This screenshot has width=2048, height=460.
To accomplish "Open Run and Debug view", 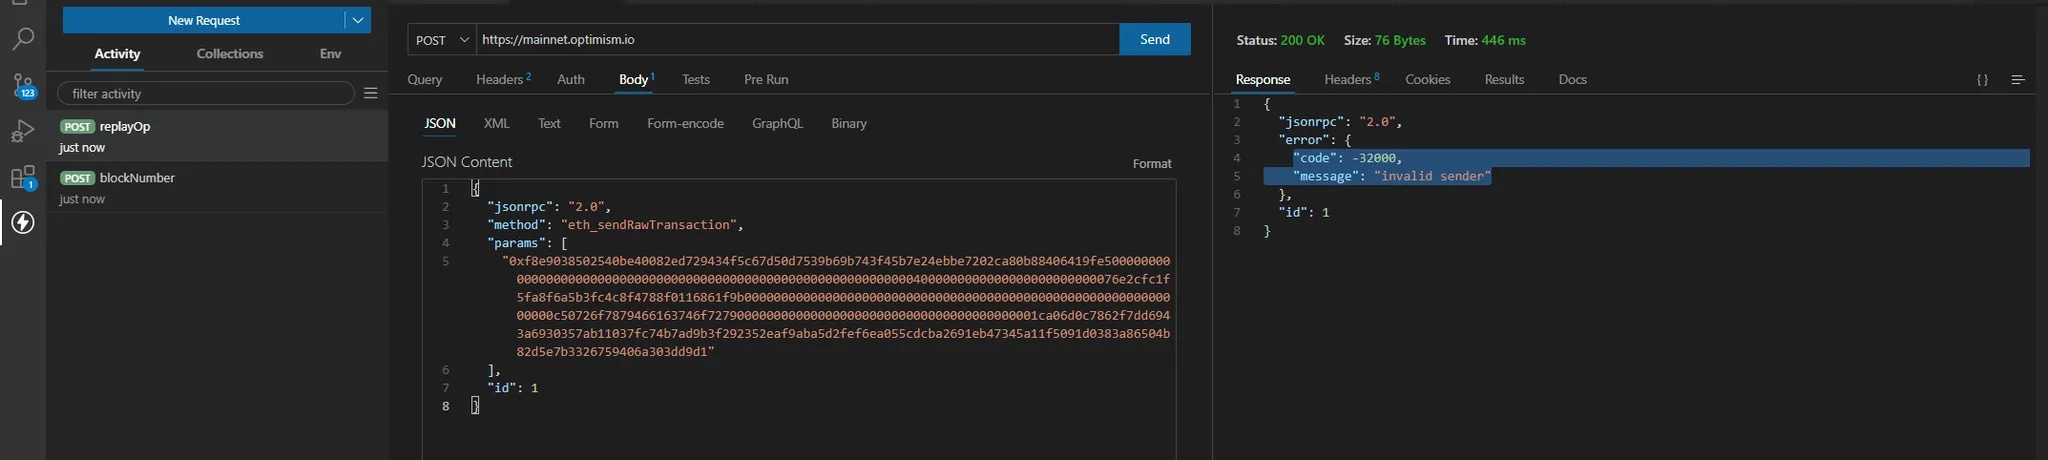I will click(22, 132).
